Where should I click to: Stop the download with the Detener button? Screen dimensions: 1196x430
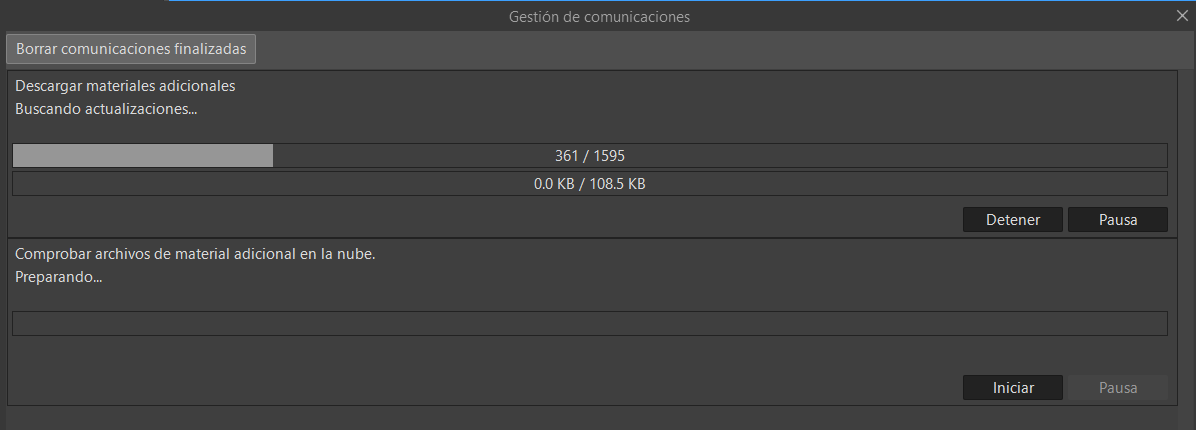point(1013,220)
